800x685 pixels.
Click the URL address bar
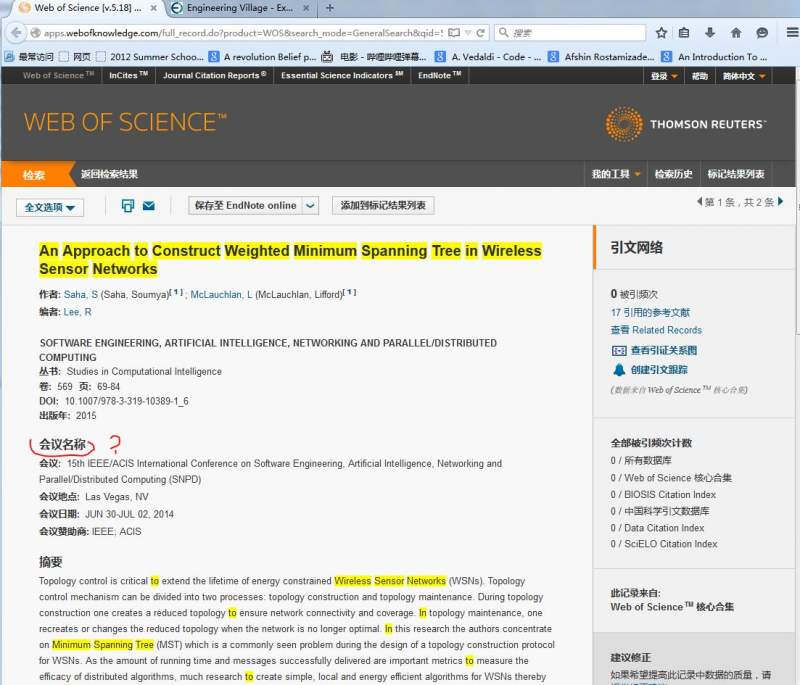click(x=243, y=33)
